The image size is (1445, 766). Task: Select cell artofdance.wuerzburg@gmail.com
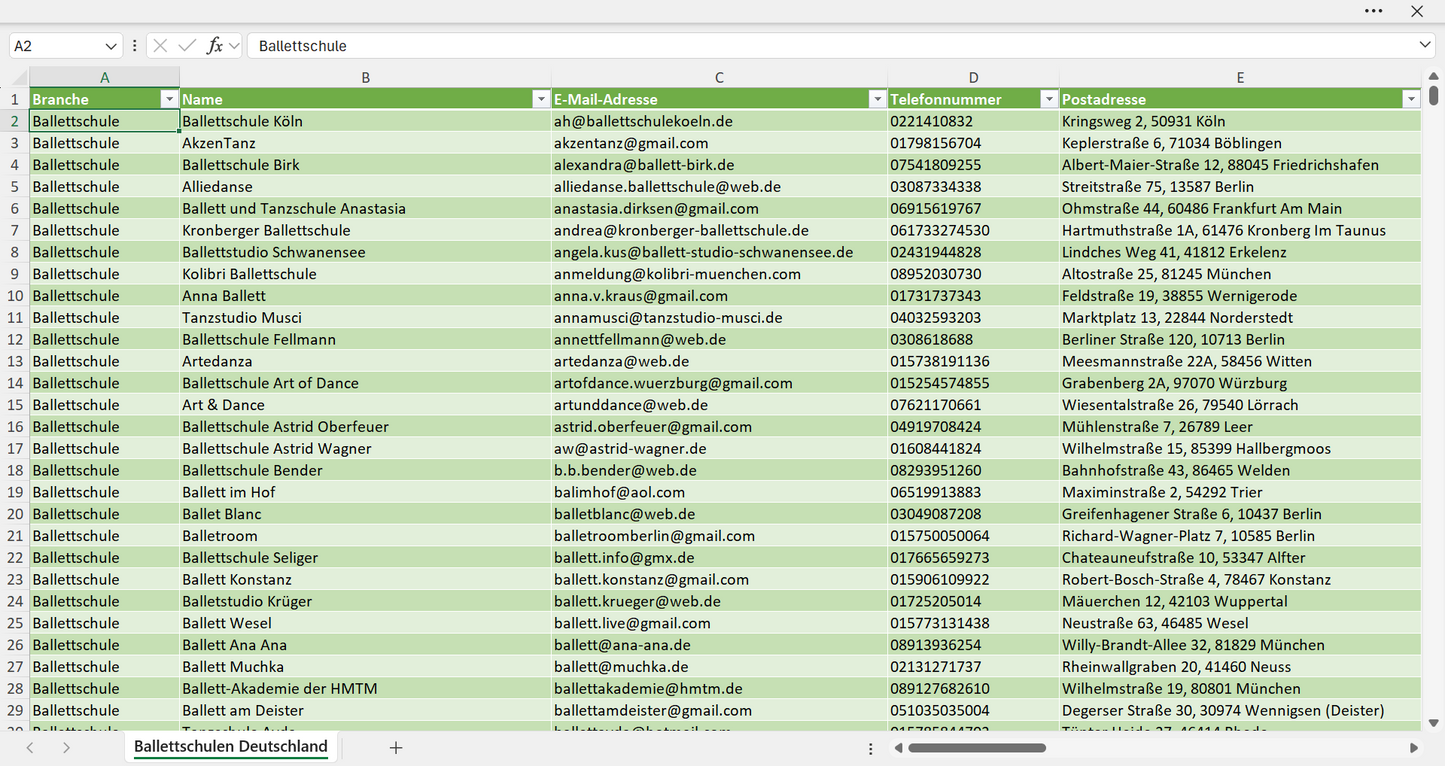[x=719, y=383]
